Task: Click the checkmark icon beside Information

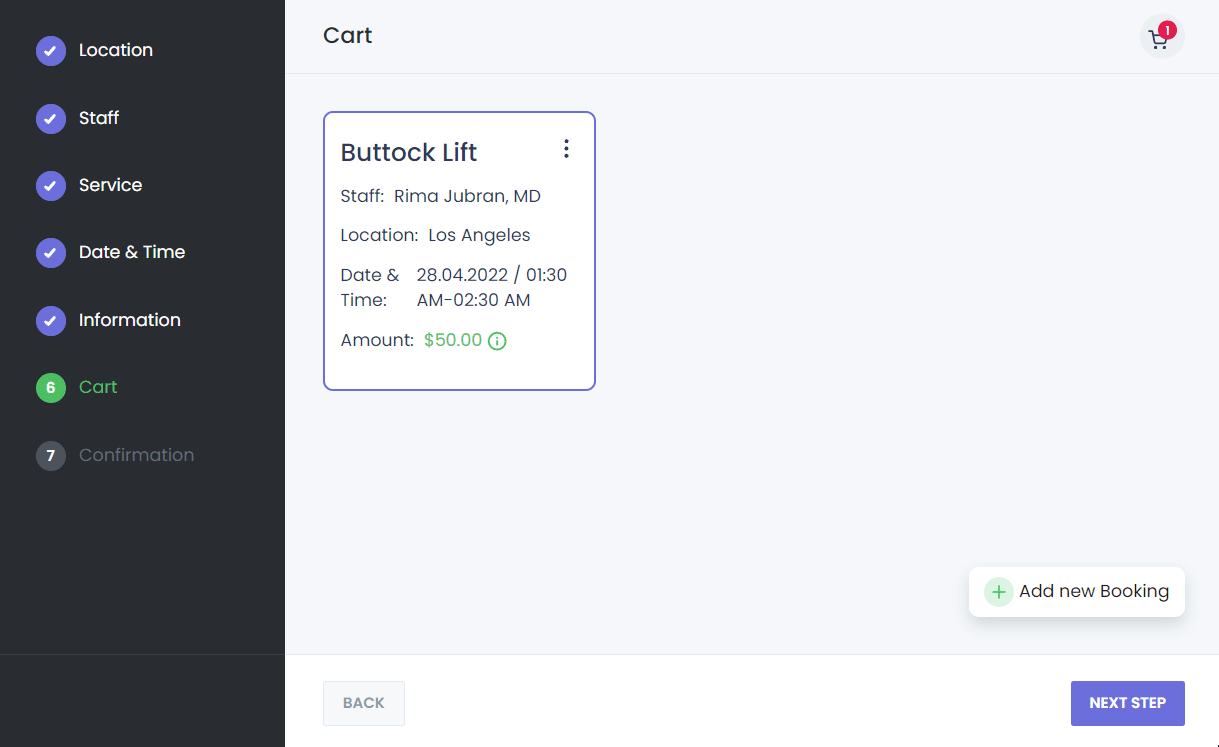Action: tap(51, 320)
